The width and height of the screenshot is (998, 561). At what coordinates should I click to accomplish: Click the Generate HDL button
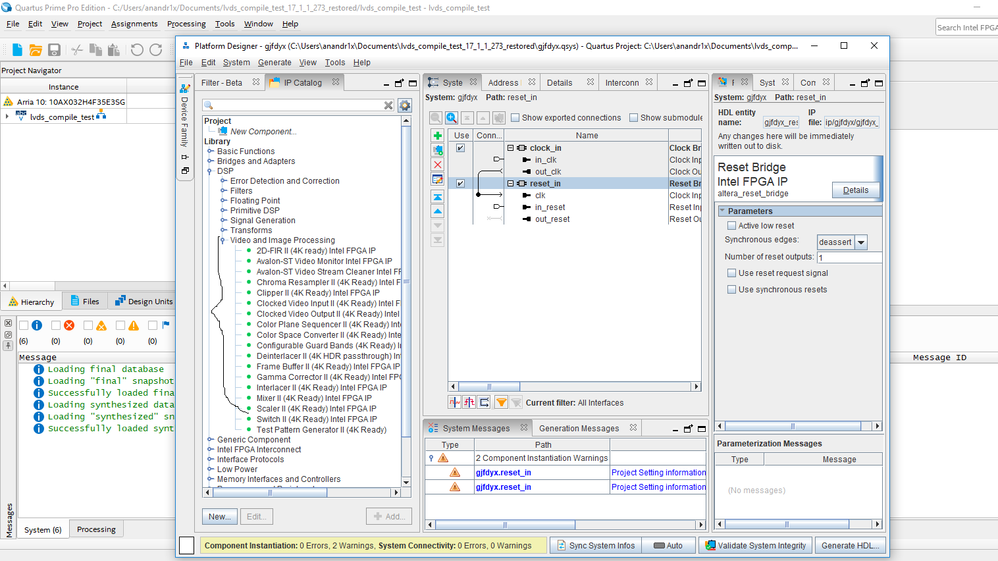(850, 545)
